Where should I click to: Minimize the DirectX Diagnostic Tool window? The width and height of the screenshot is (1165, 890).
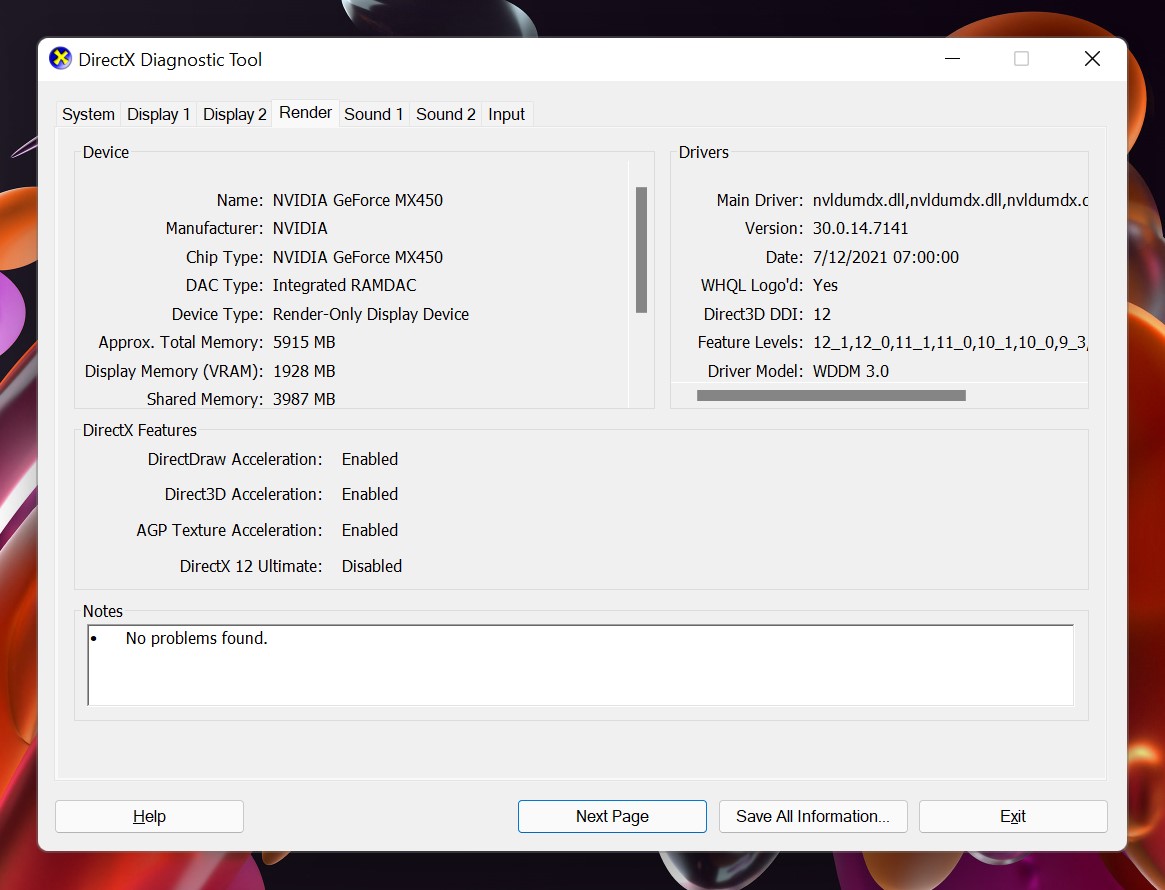click(951, 59)
